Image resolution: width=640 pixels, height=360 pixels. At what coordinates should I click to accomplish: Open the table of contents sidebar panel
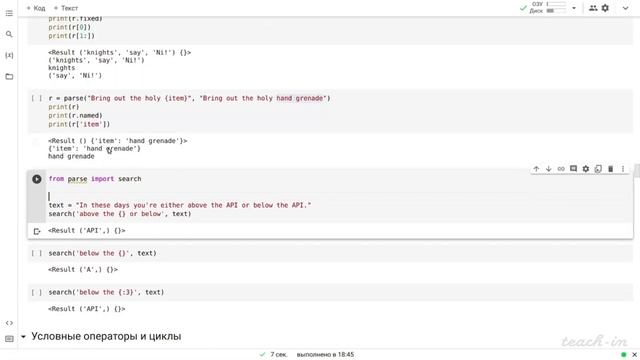pos(9,13)
